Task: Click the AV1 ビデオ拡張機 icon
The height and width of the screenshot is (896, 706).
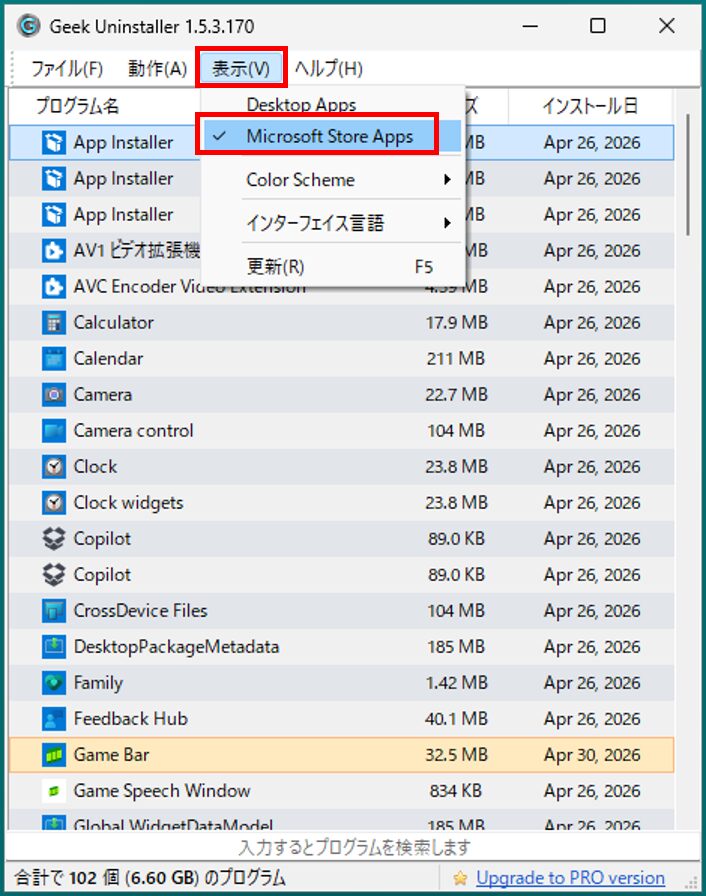Action: [x=55, y=250]
